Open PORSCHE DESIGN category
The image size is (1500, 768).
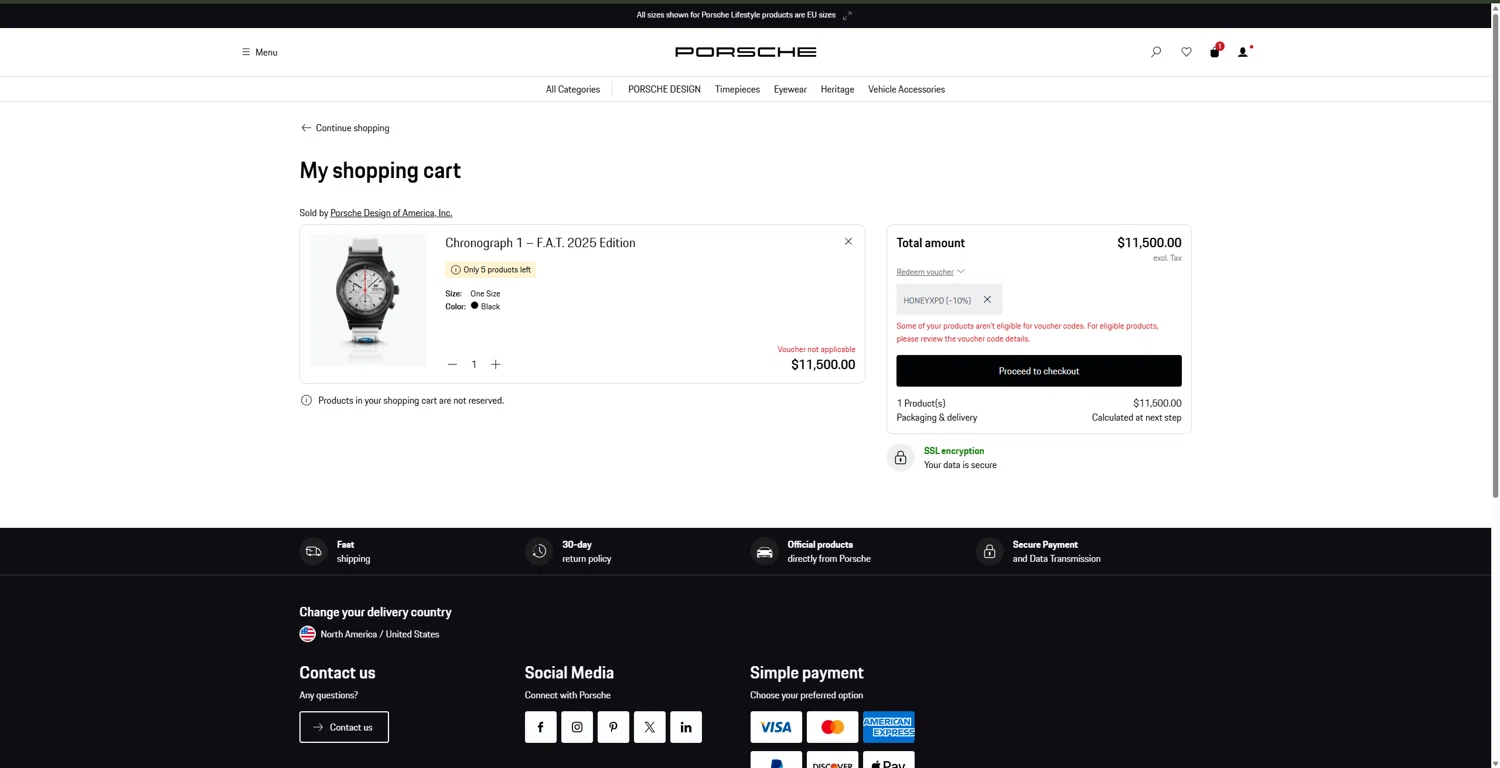click(664, 89)
